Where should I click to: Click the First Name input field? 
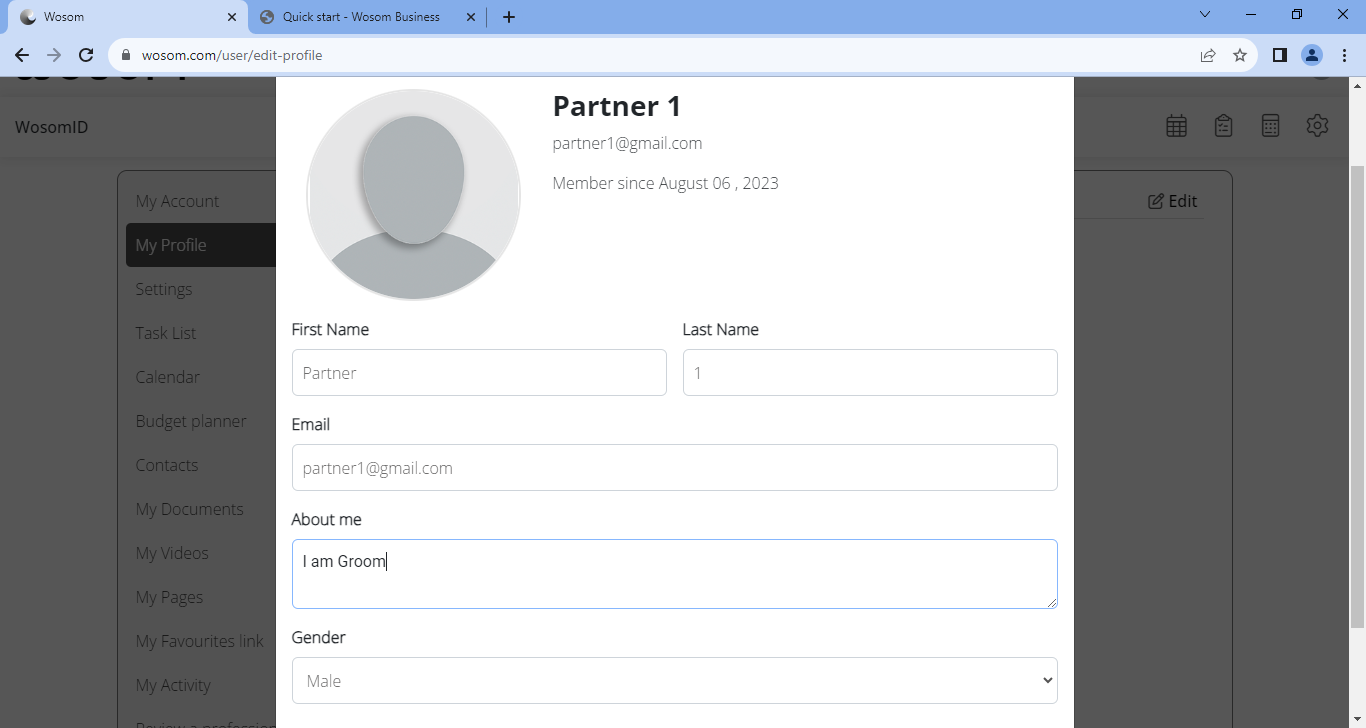click(479, 372)
